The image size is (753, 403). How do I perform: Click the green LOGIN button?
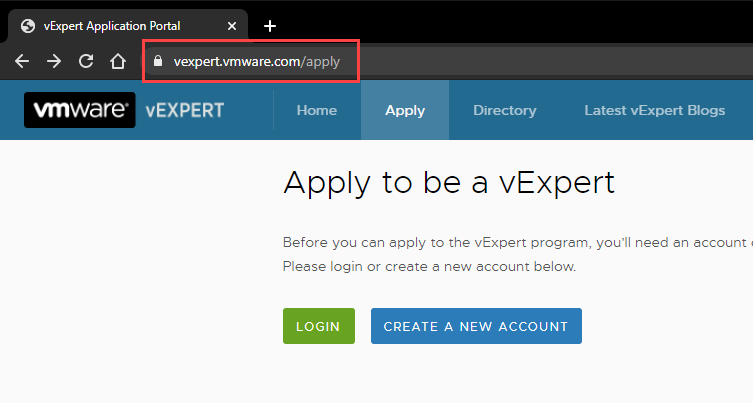(319, 326)
